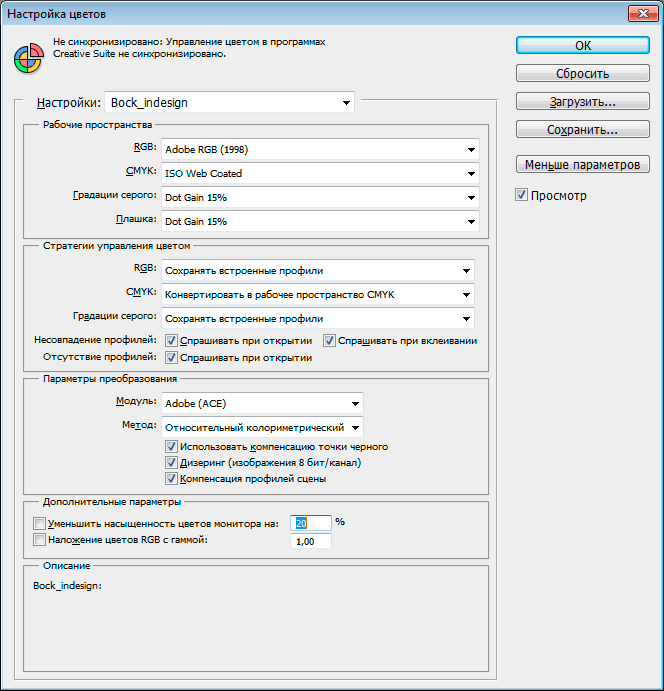664x691 pixels.
Task: Toggle Компенсация профилей сцены checkbox
Action: click(171, 479)
